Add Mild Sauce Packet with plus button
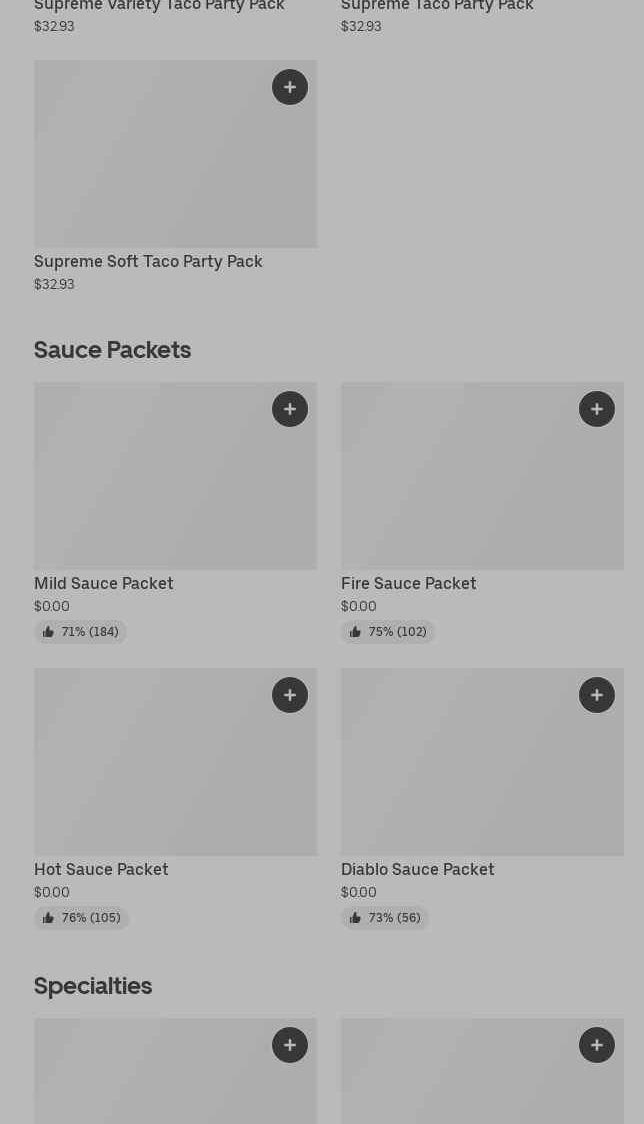The width and height of the screenshot is (644, 1124). pyautogui.click(x=290, y=409)
